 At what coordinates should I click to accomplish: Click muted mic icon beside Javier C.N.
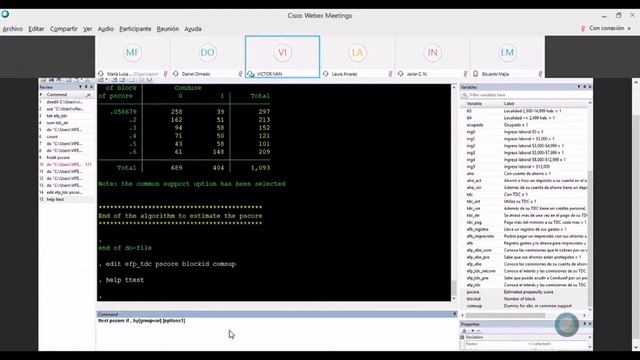click(x=465, y=74)
